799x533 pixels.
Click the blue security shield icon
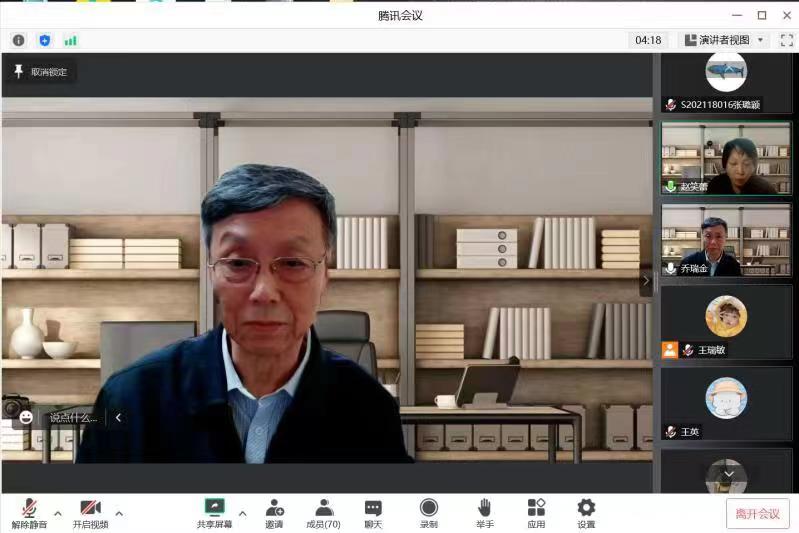coord(44,40)
